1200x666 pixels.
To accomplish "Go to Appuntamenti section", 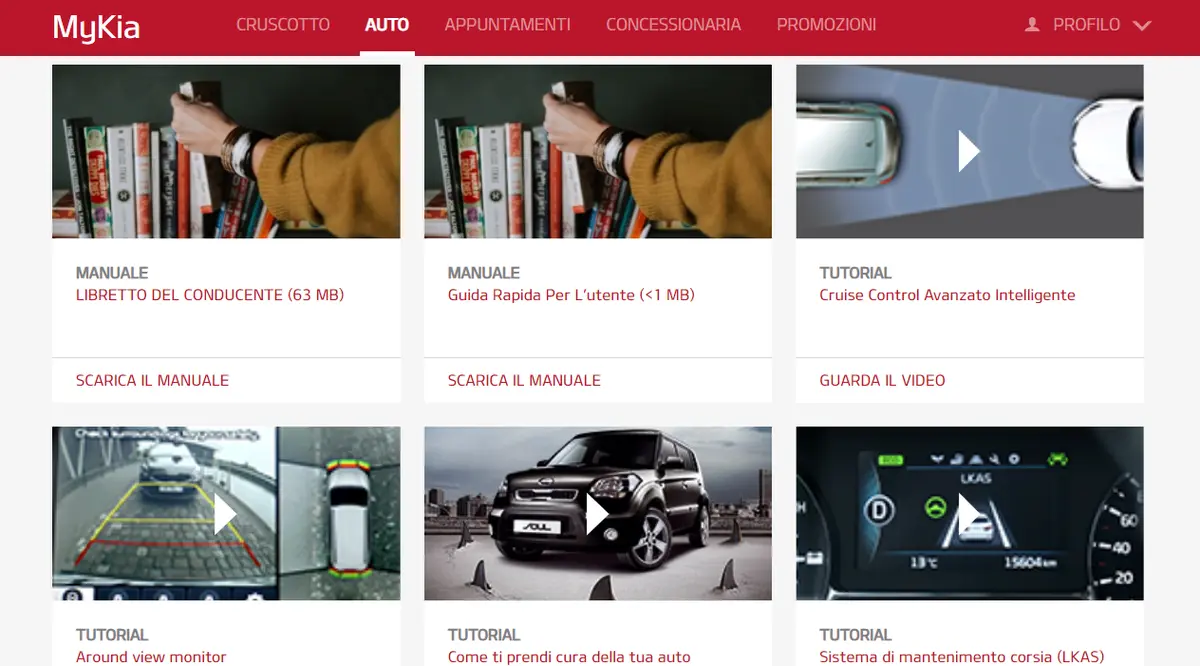I will (508, 25).
